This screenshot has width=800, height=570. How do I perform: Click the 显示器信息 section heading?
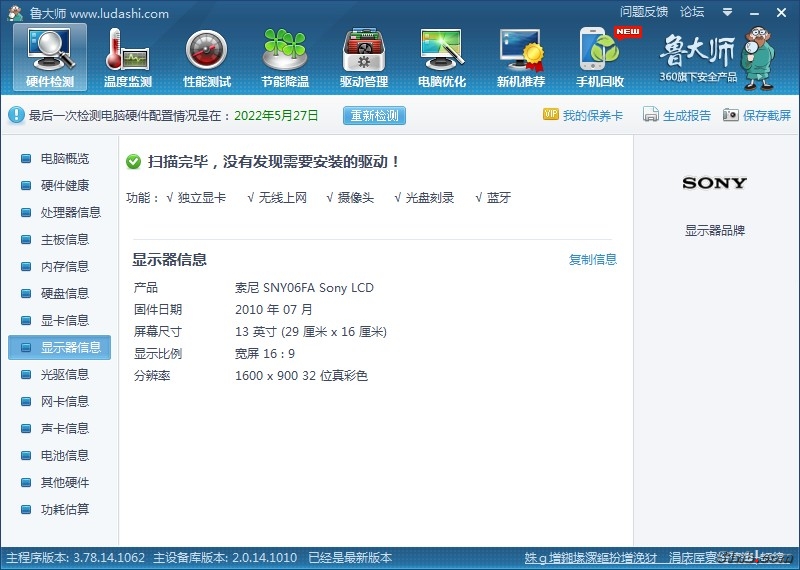click(x=169, y=260)
